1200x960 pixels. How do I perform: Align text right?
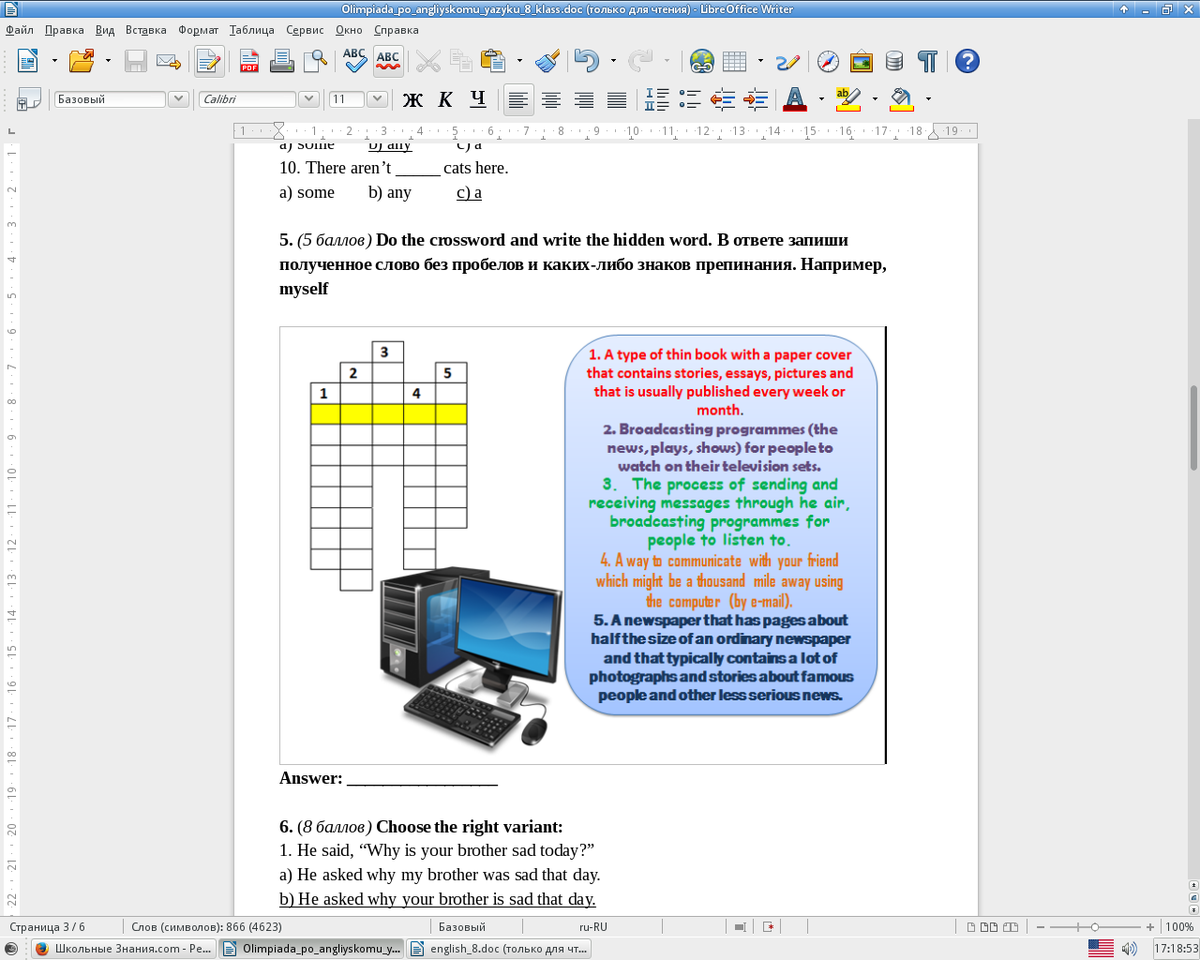(584, 99)
